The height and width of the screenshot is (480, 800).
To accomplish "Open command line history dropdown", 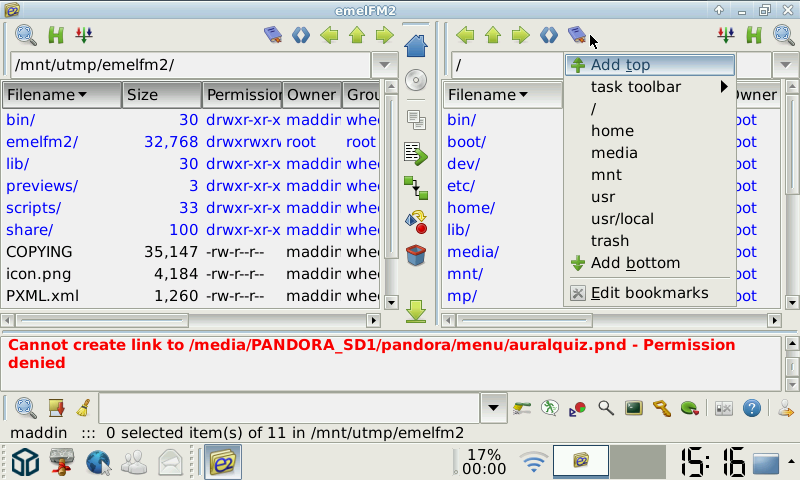I will [493, 408].
